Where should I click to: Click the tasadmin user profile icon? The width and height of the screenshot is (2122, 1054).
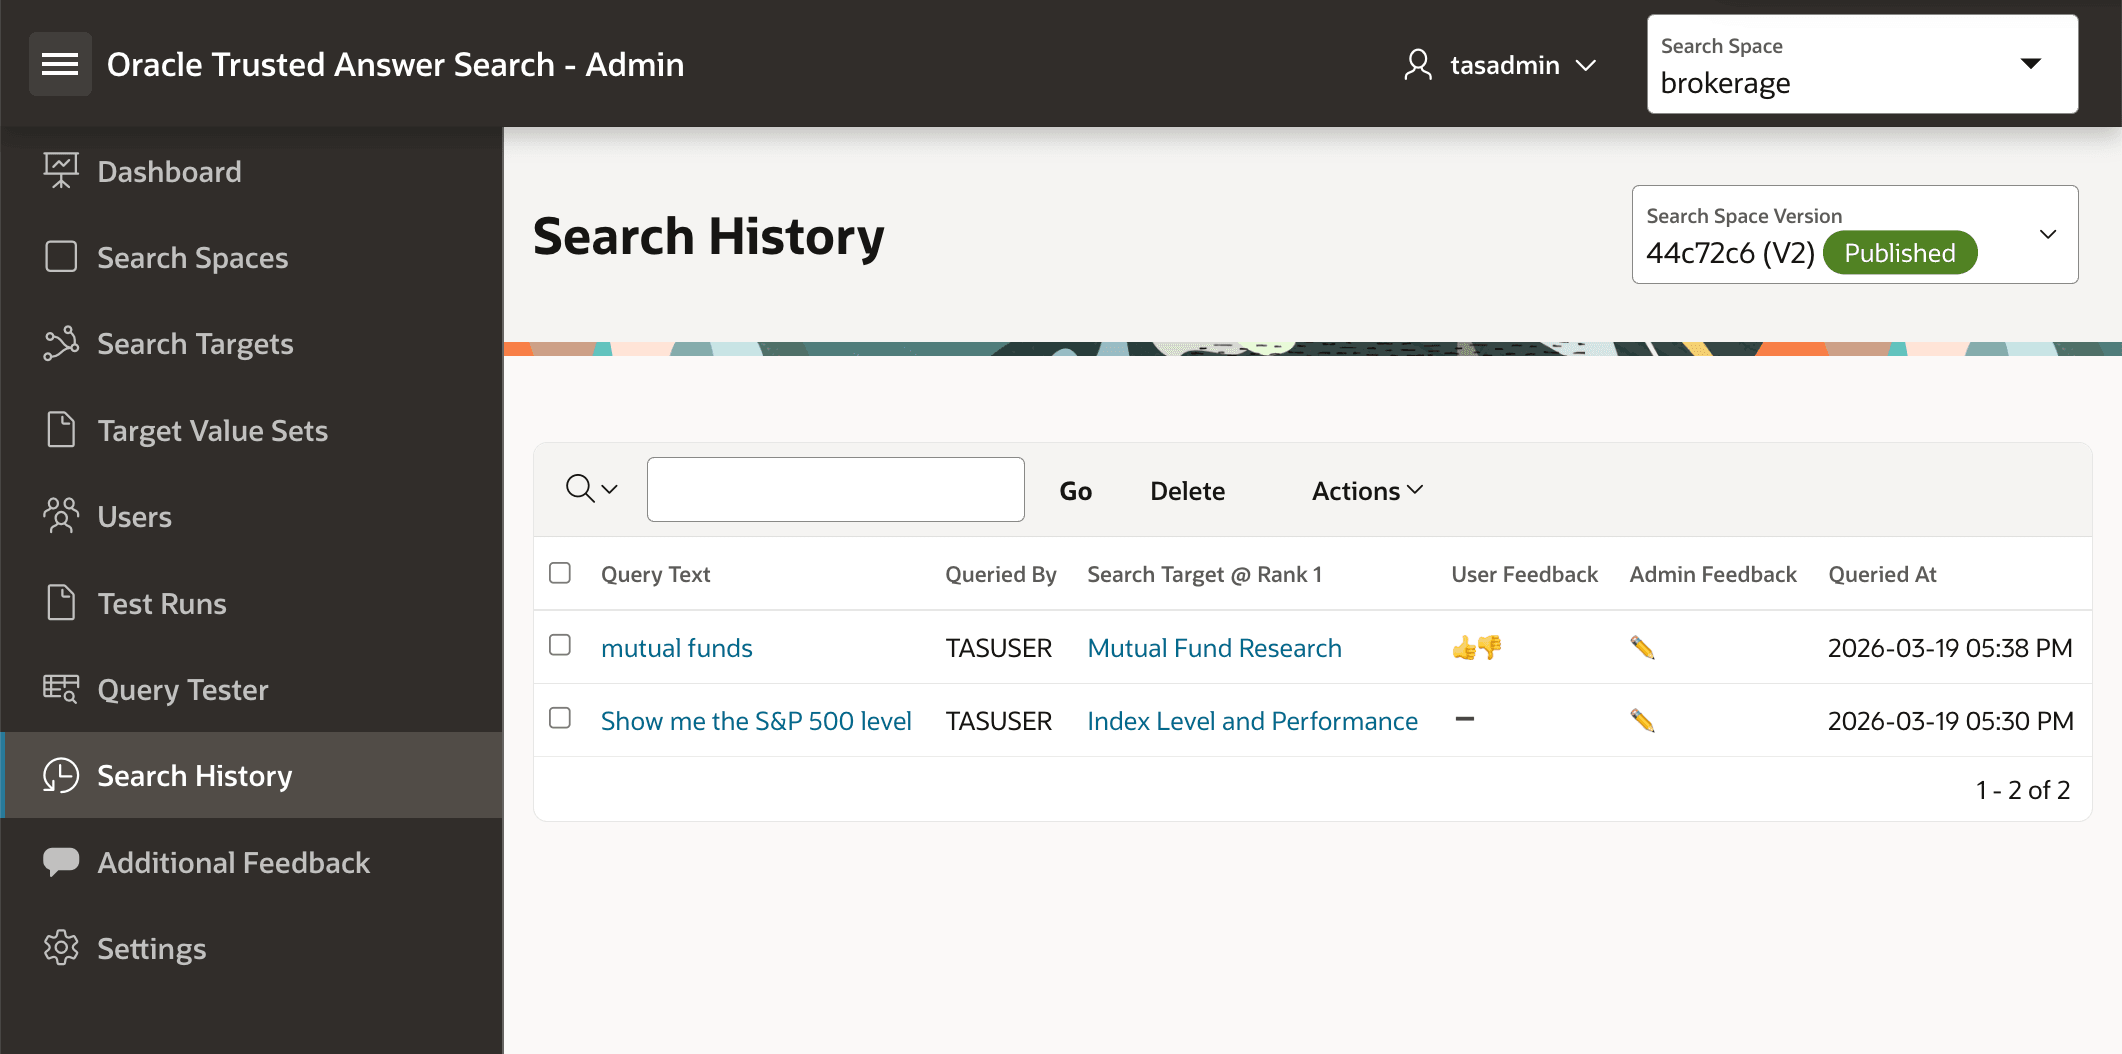coord(1416,64)
